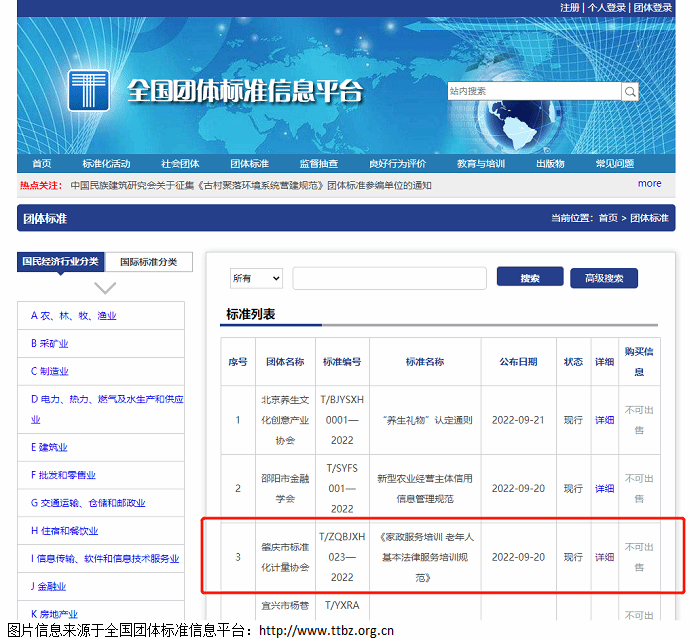Viewport: 700px width, 639px height.
Task: Open 标准化活动 menu item
Action: (106, 163)
